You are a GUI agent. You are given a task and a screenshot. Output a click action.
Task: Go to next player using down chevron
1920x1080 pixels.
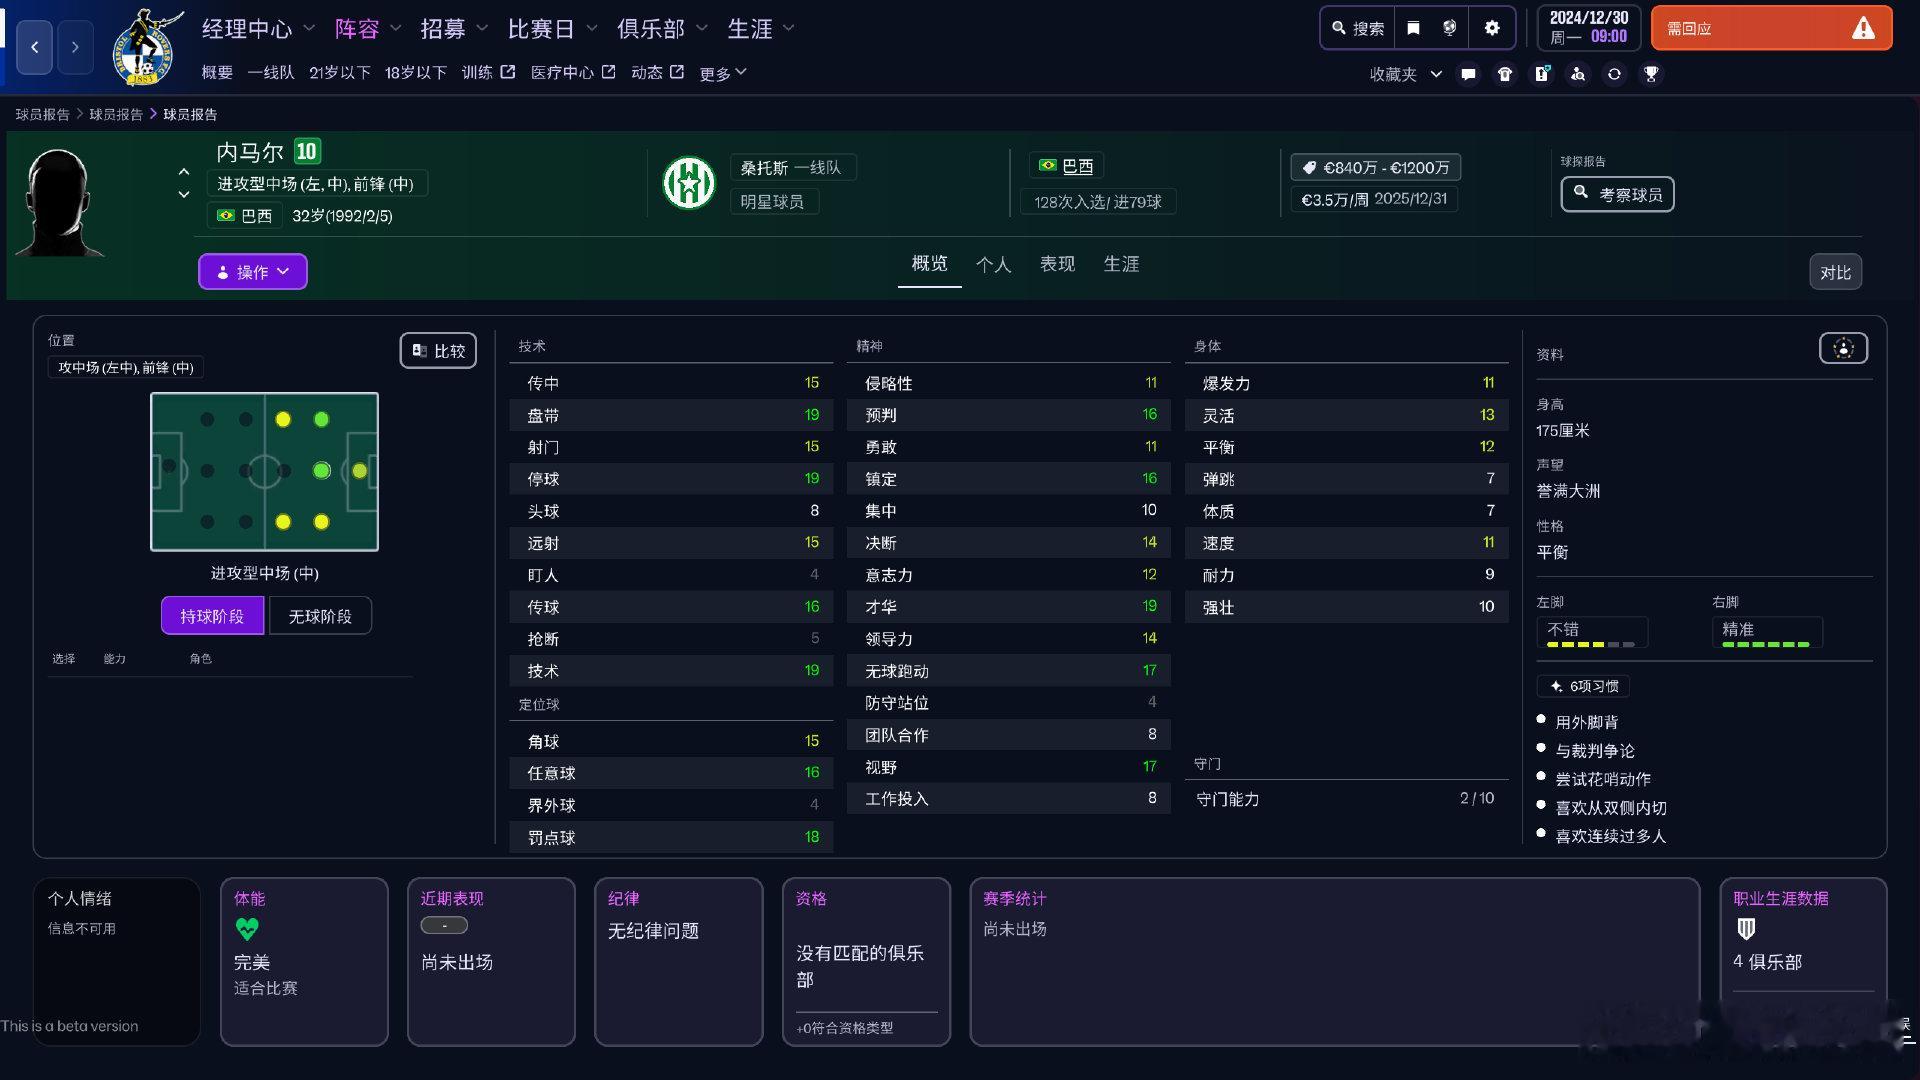[184, 195]
